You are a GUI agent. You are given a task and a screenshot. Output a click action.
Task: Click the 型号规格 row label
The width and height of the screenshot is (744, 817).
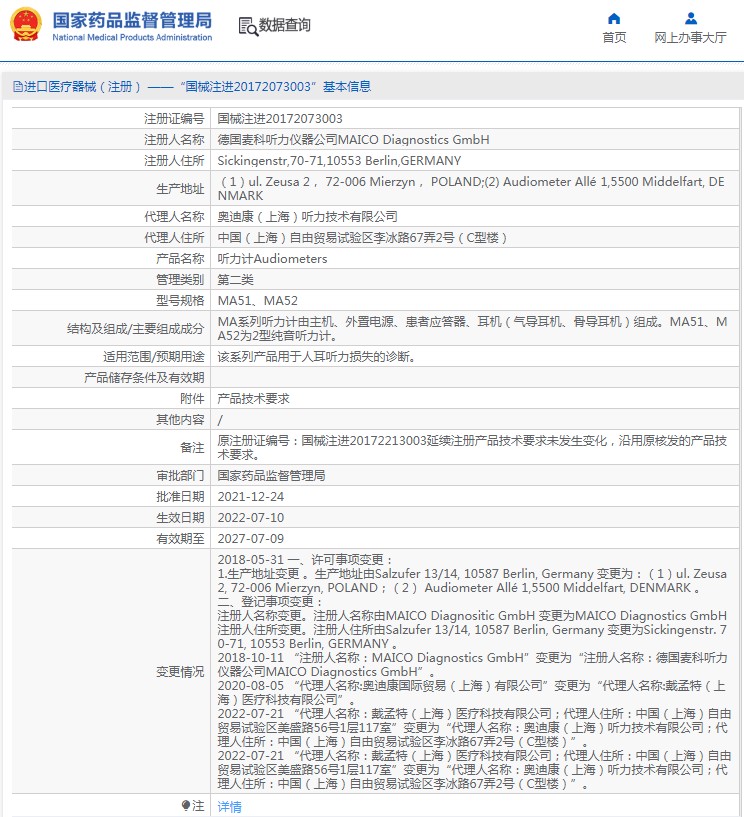tap(180, 301)
